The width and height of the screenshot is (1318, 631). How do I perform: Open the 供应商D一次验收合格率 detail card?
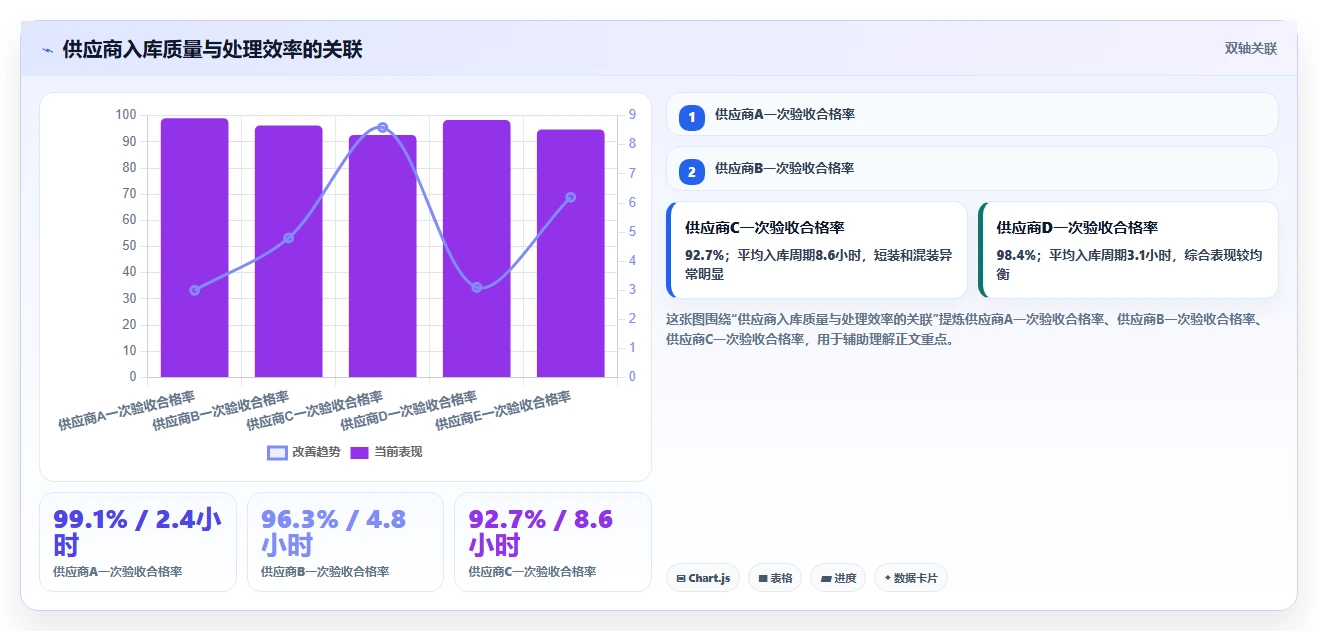point(1128,250)
